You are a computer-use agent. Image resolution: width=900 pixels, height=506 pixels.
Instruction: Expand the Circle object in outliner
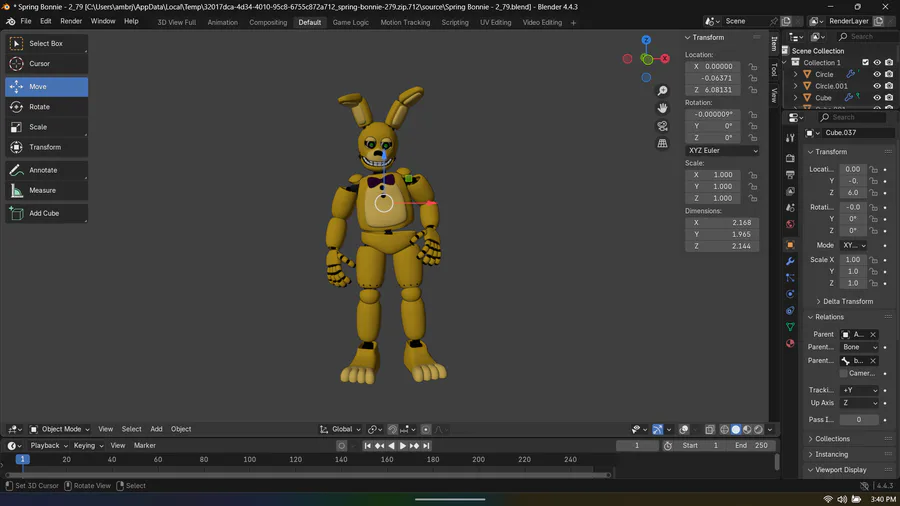pos(796,75)
